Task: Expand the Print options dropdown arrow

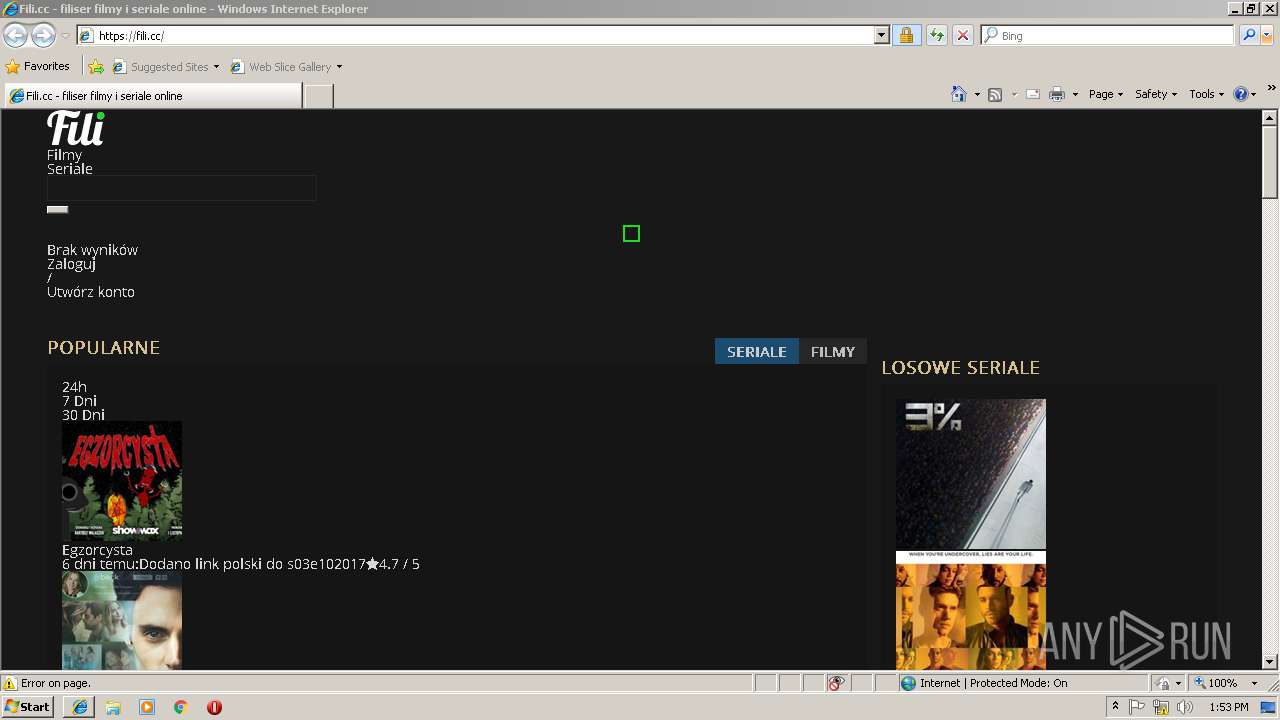Action: tap(1075, 94)
